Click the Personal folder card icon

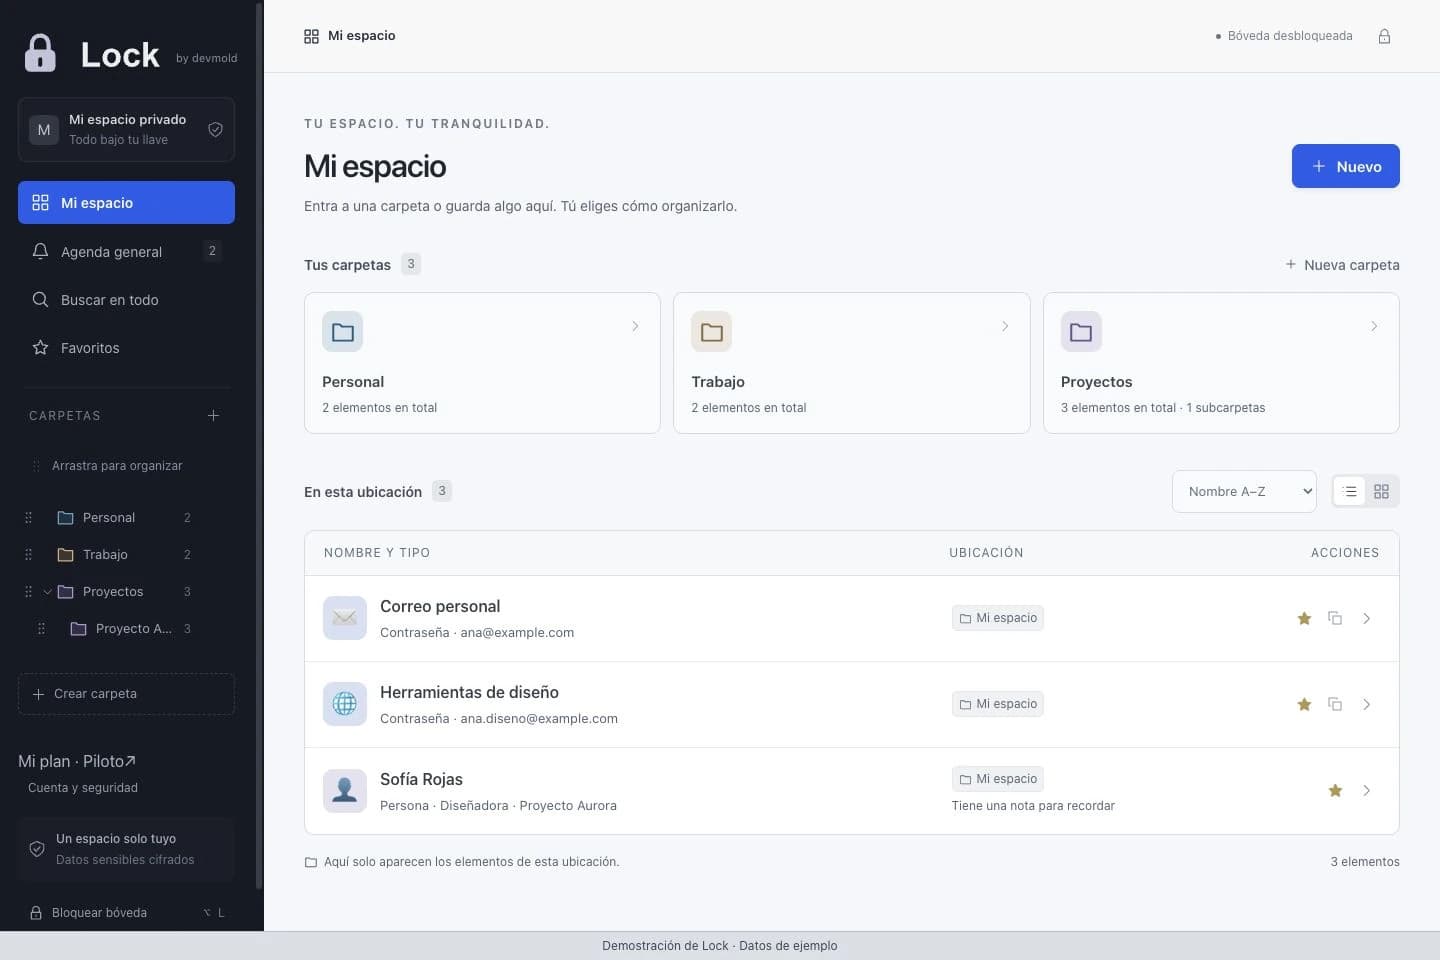click(x=342, y=332)
